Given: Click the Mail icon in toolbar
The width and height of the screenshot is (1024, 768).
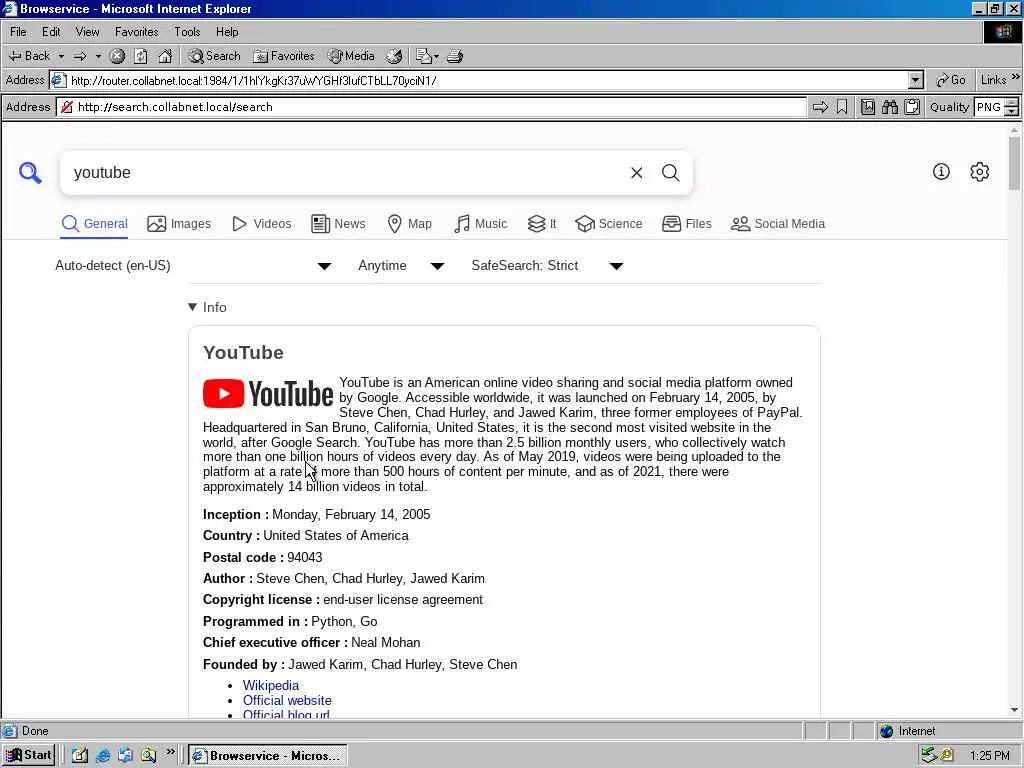Looking at the screenshot, I should coord(427,56).
